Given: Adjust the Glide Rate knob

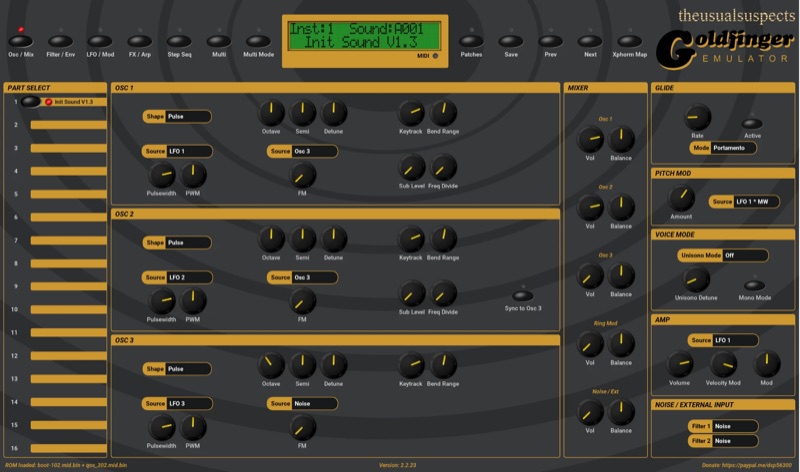Looking at the screenshot, I should (697, 117).
